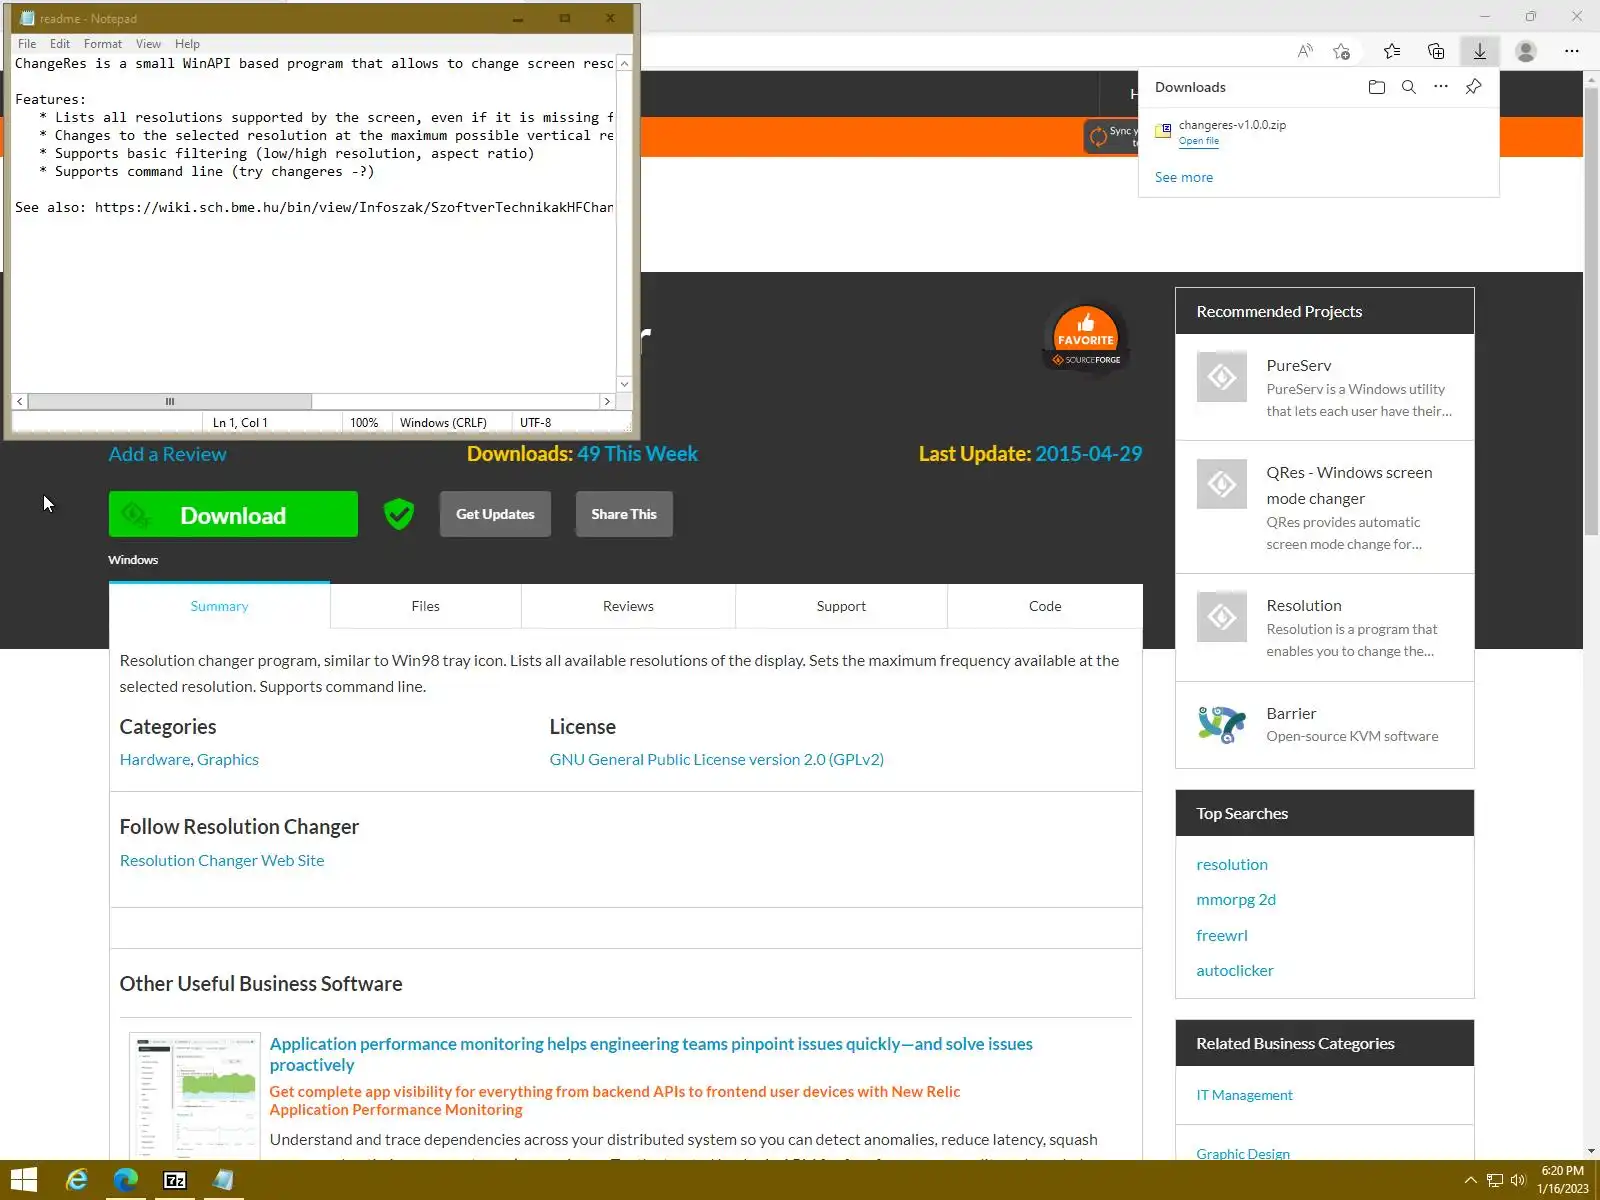Viewport: 1600px width, 1200px height.
Task: Search downloads using the magnifier icon
Action: pos(1409,87)
